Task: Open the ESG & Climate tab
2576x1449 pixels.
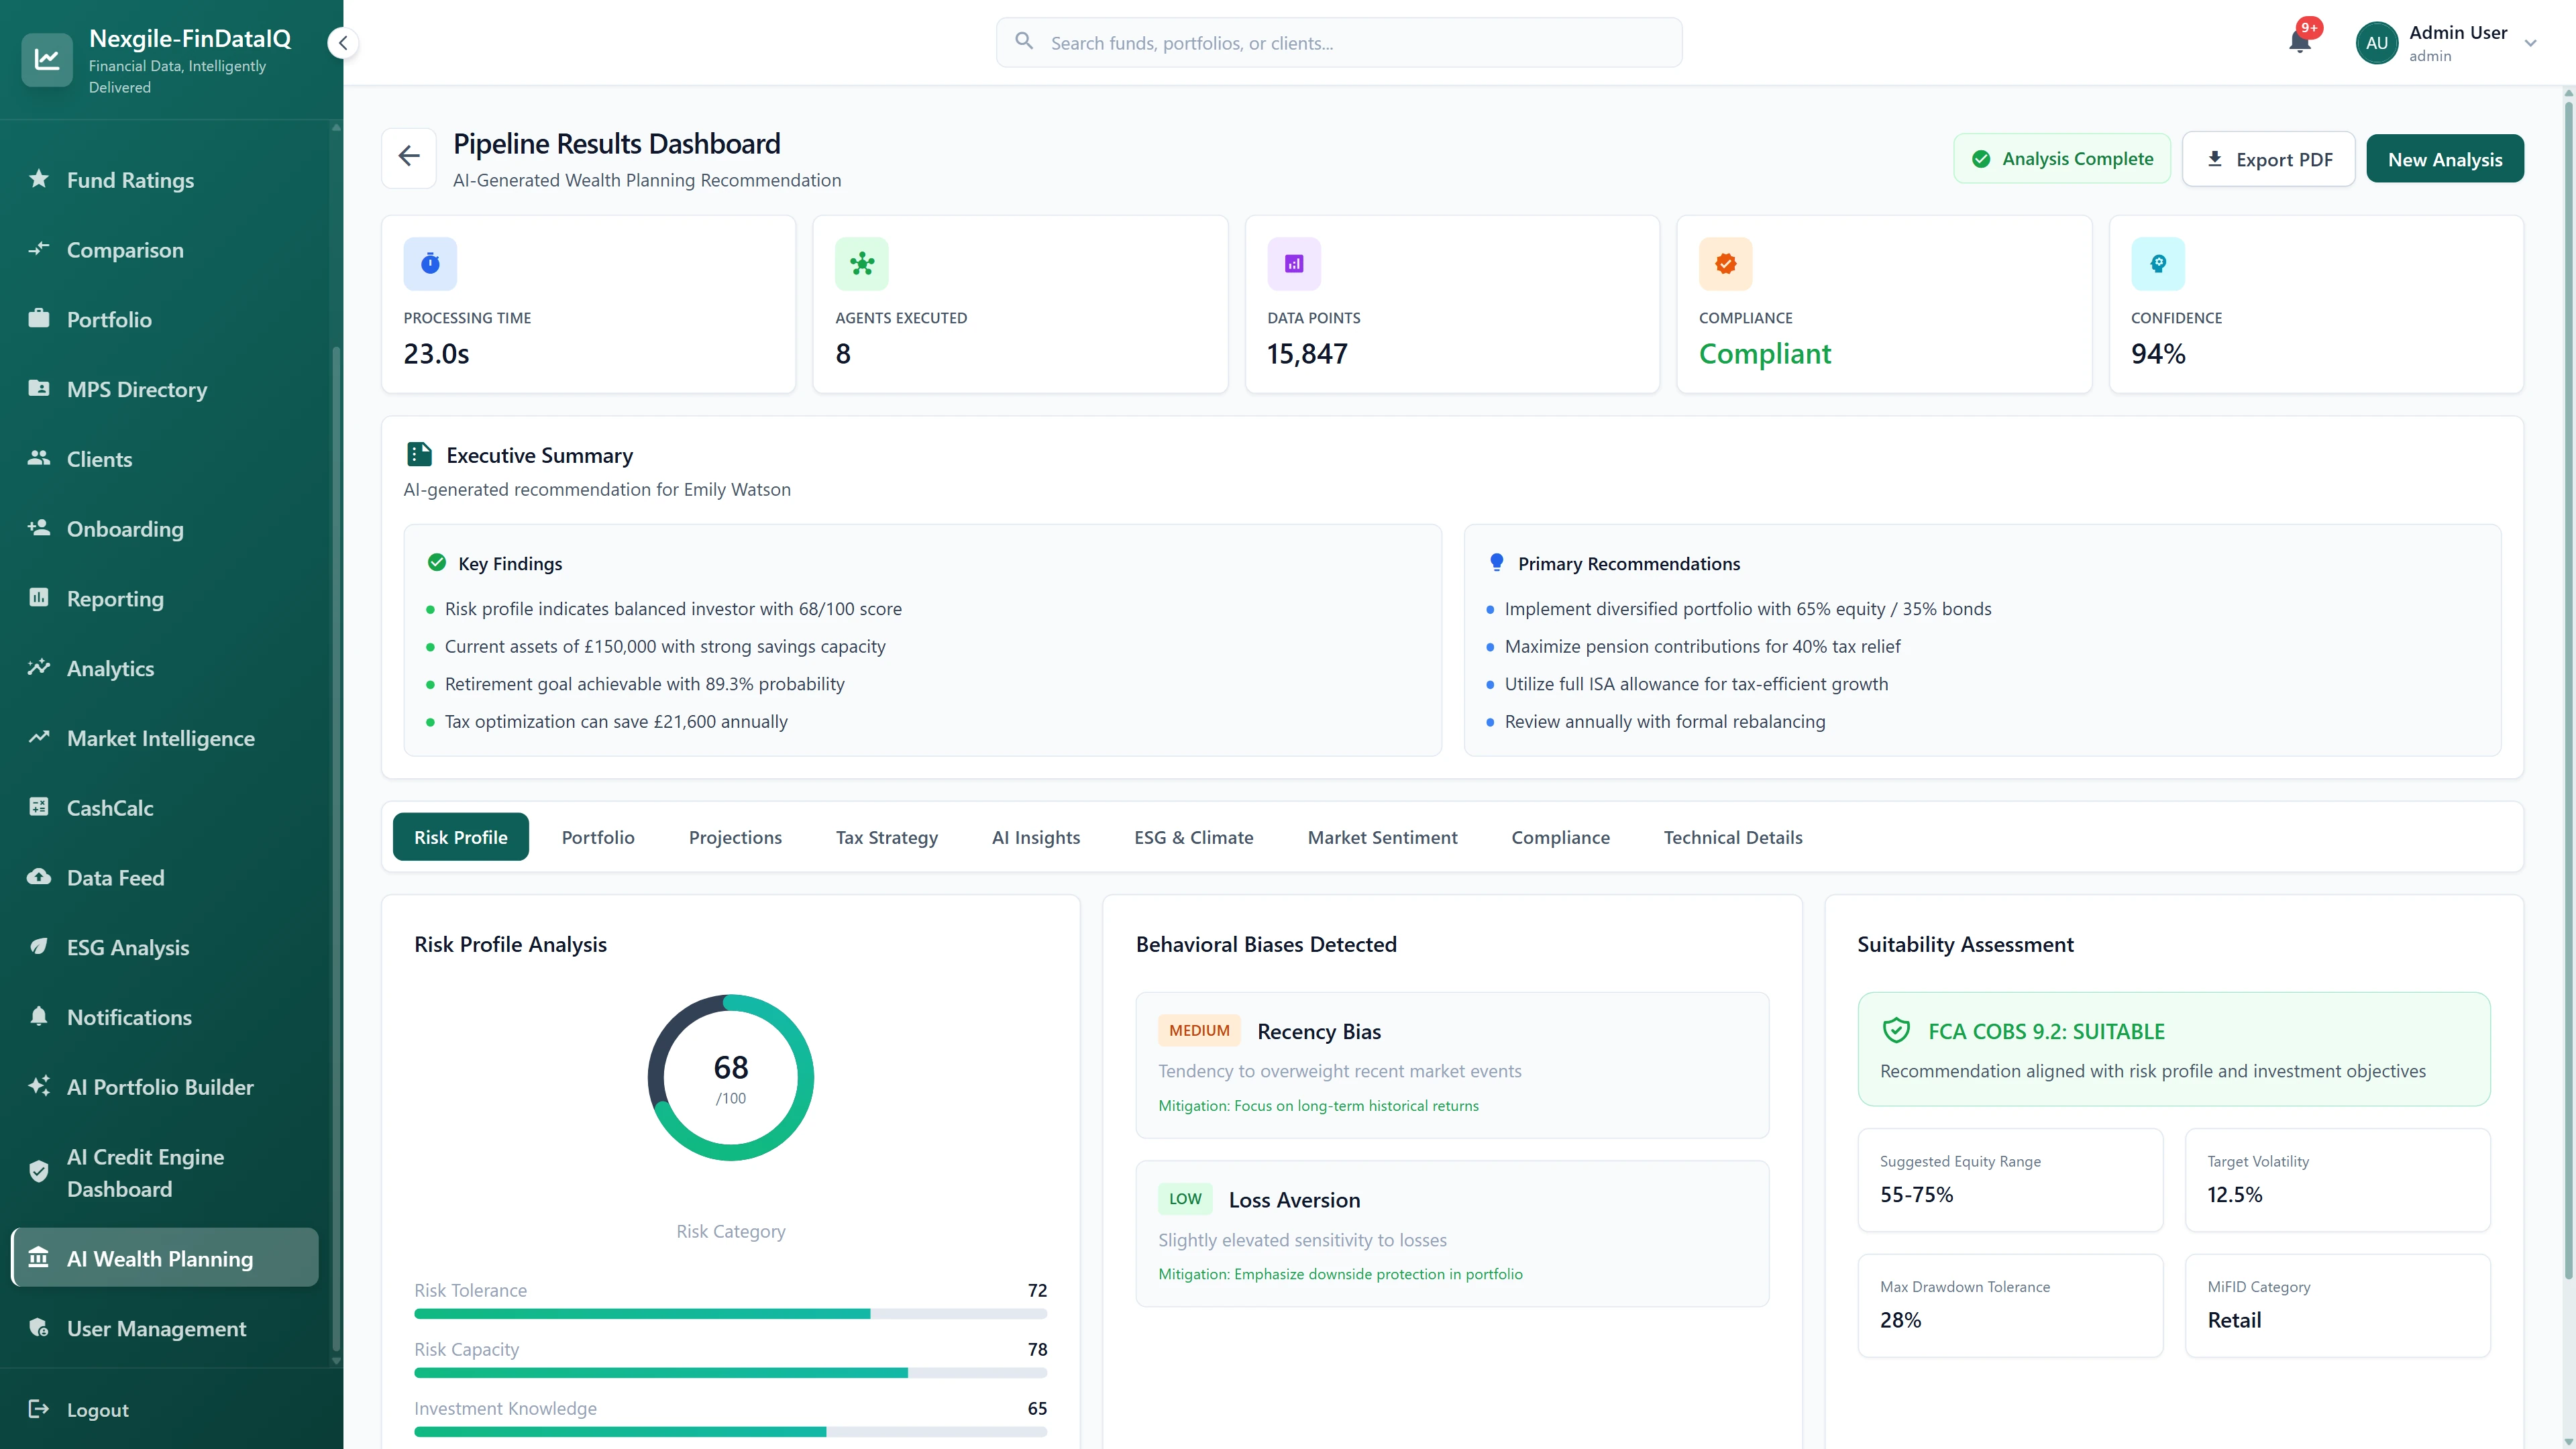Action: click(x=1193, y=837)
